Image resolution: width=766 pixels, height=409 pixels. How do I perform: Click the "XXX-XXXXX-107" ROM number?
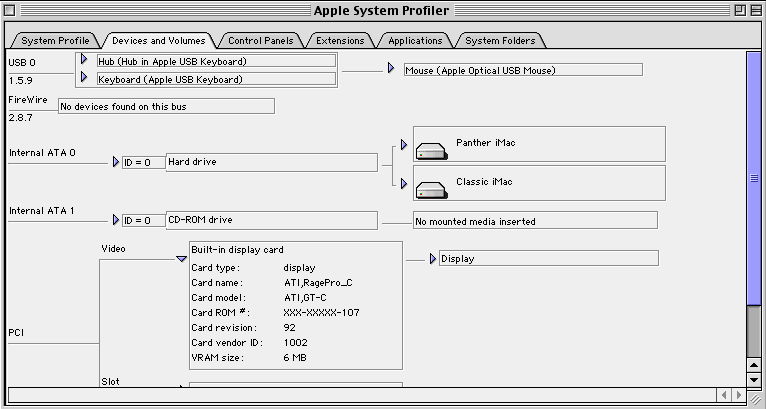pyautogui.click(x=321, y=313)
